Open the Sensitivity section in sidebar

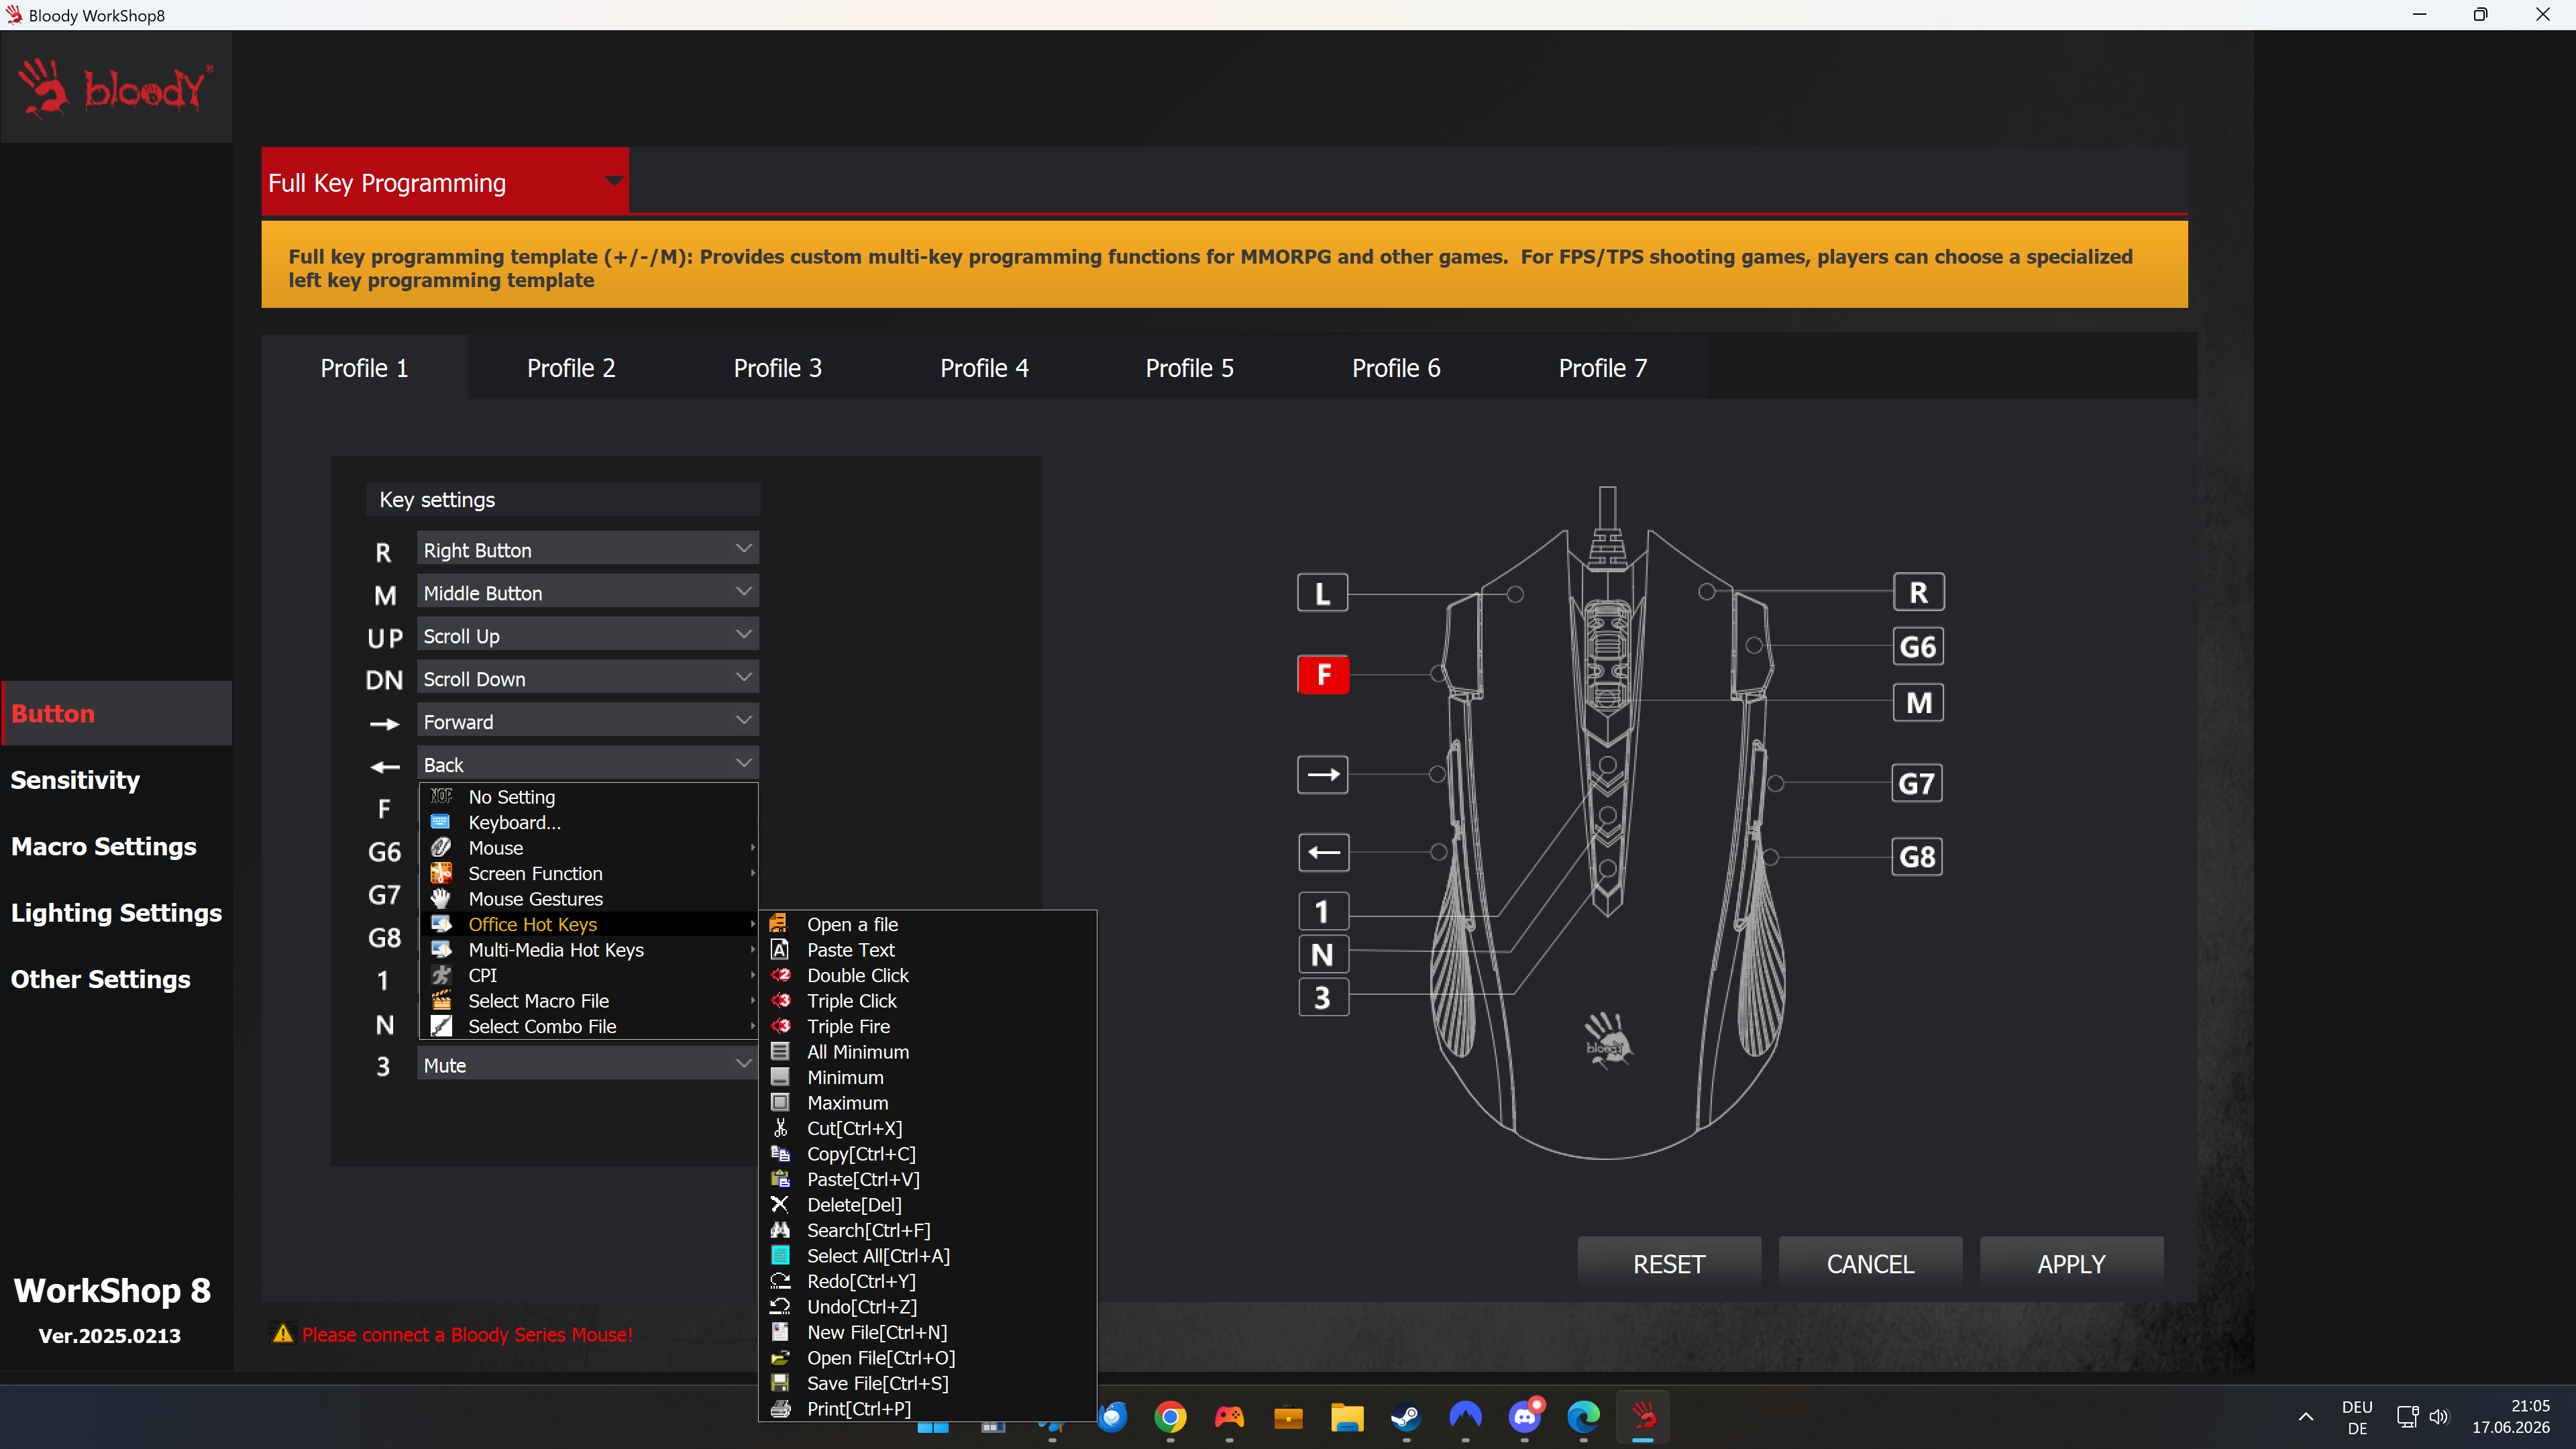click(x=116, y=780)
